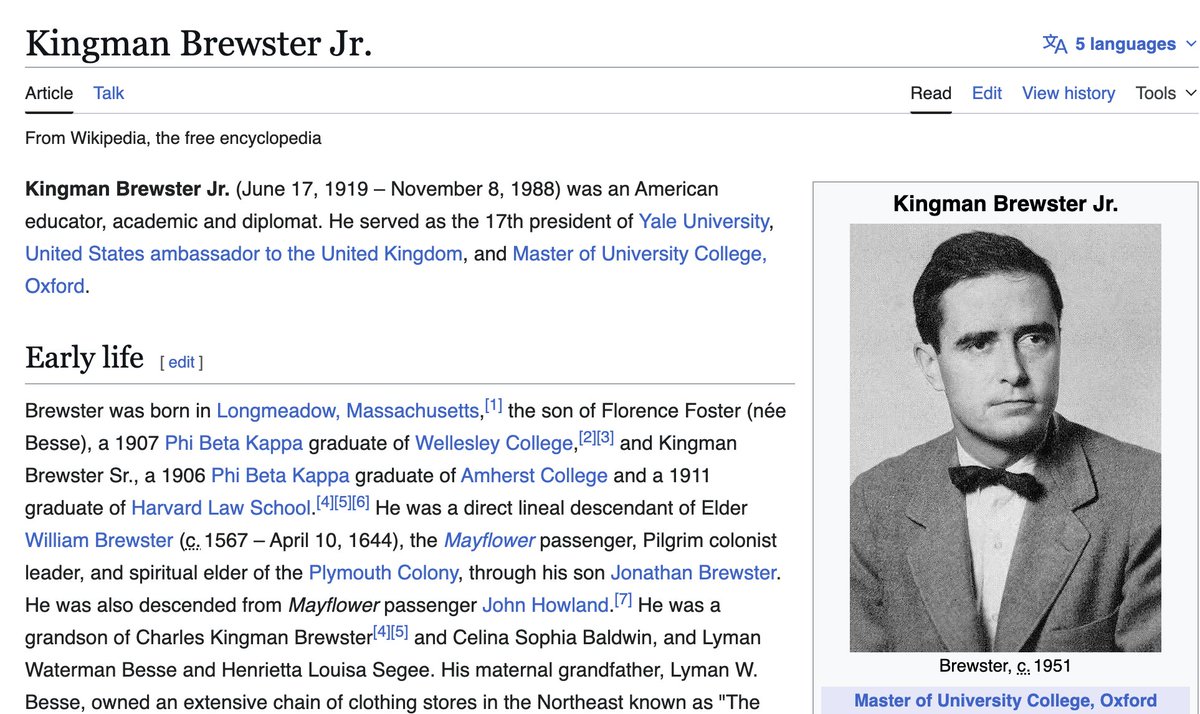Open the Edit tab
The width and height of the screenshot is (1200, 714).
coord(987,93)
